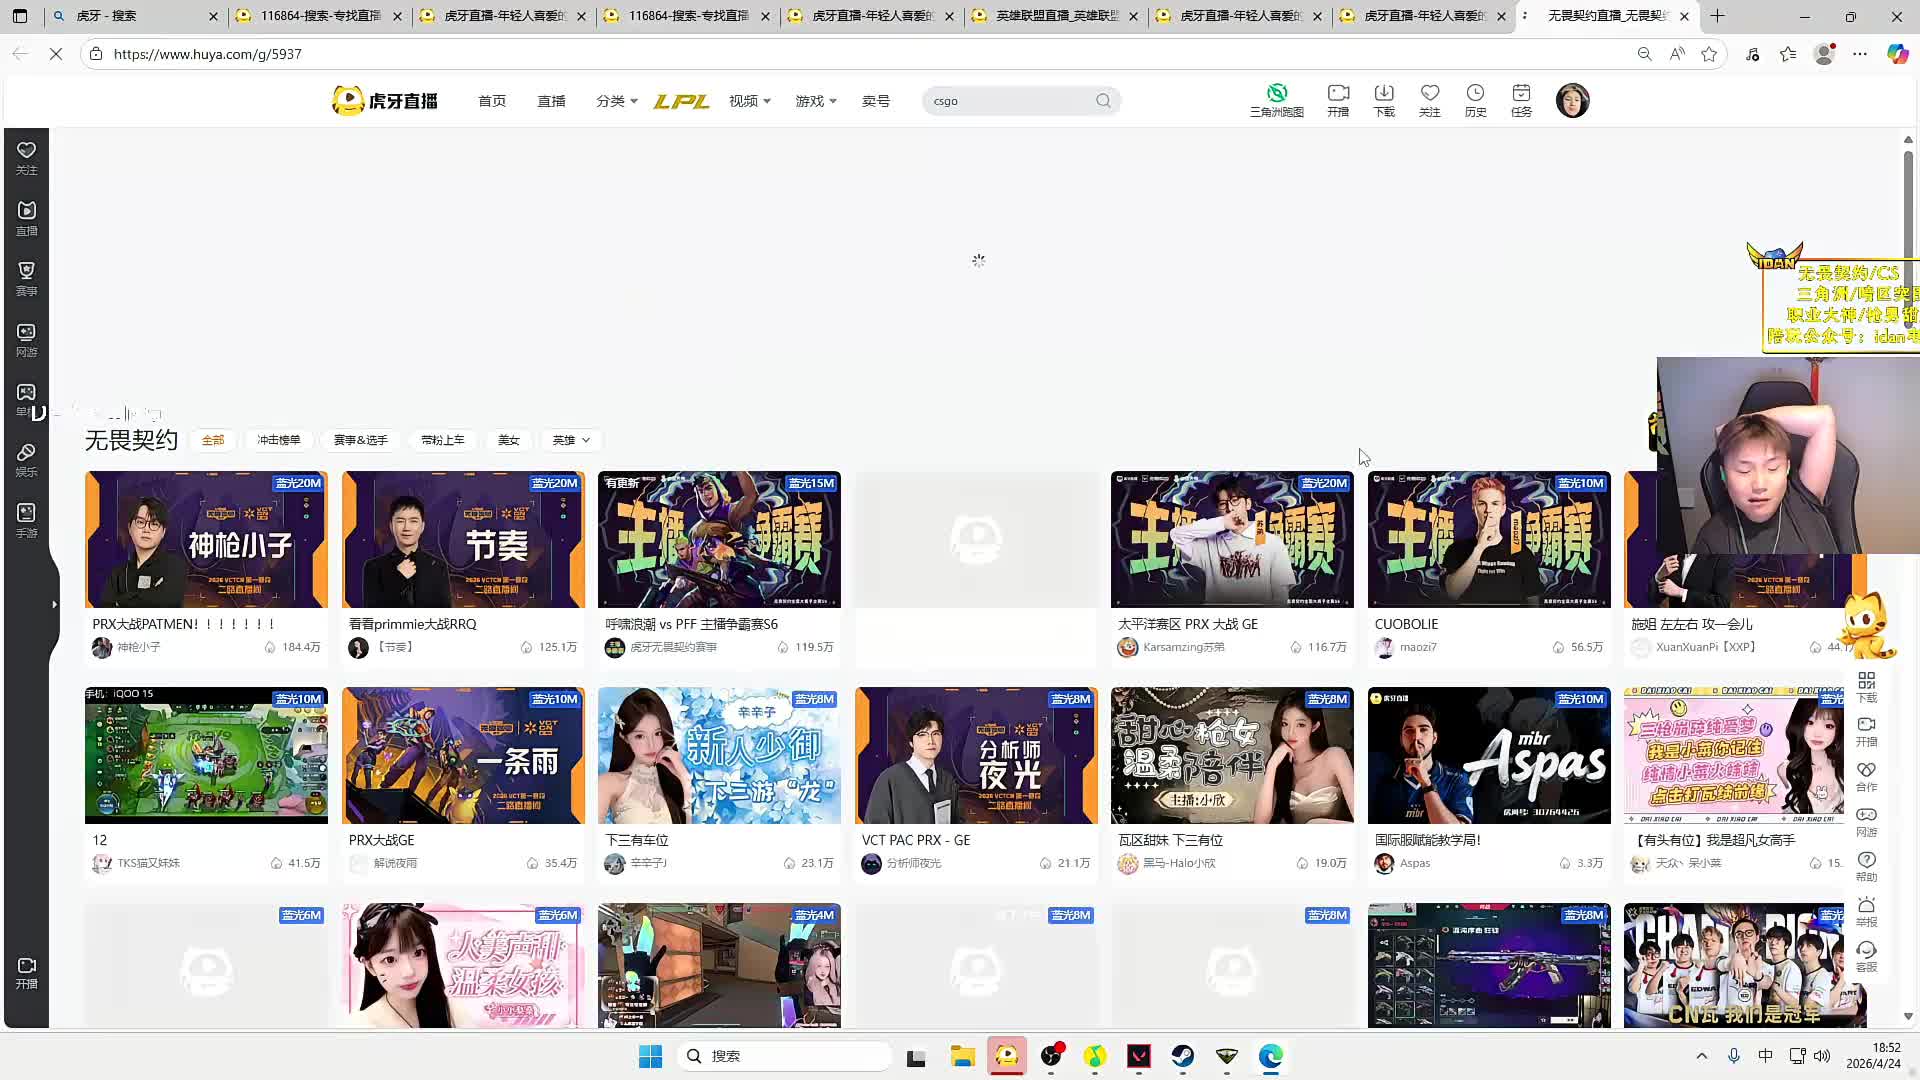
Task: Expand the 分类 navigation dropdown
Action: coord(616,101)
